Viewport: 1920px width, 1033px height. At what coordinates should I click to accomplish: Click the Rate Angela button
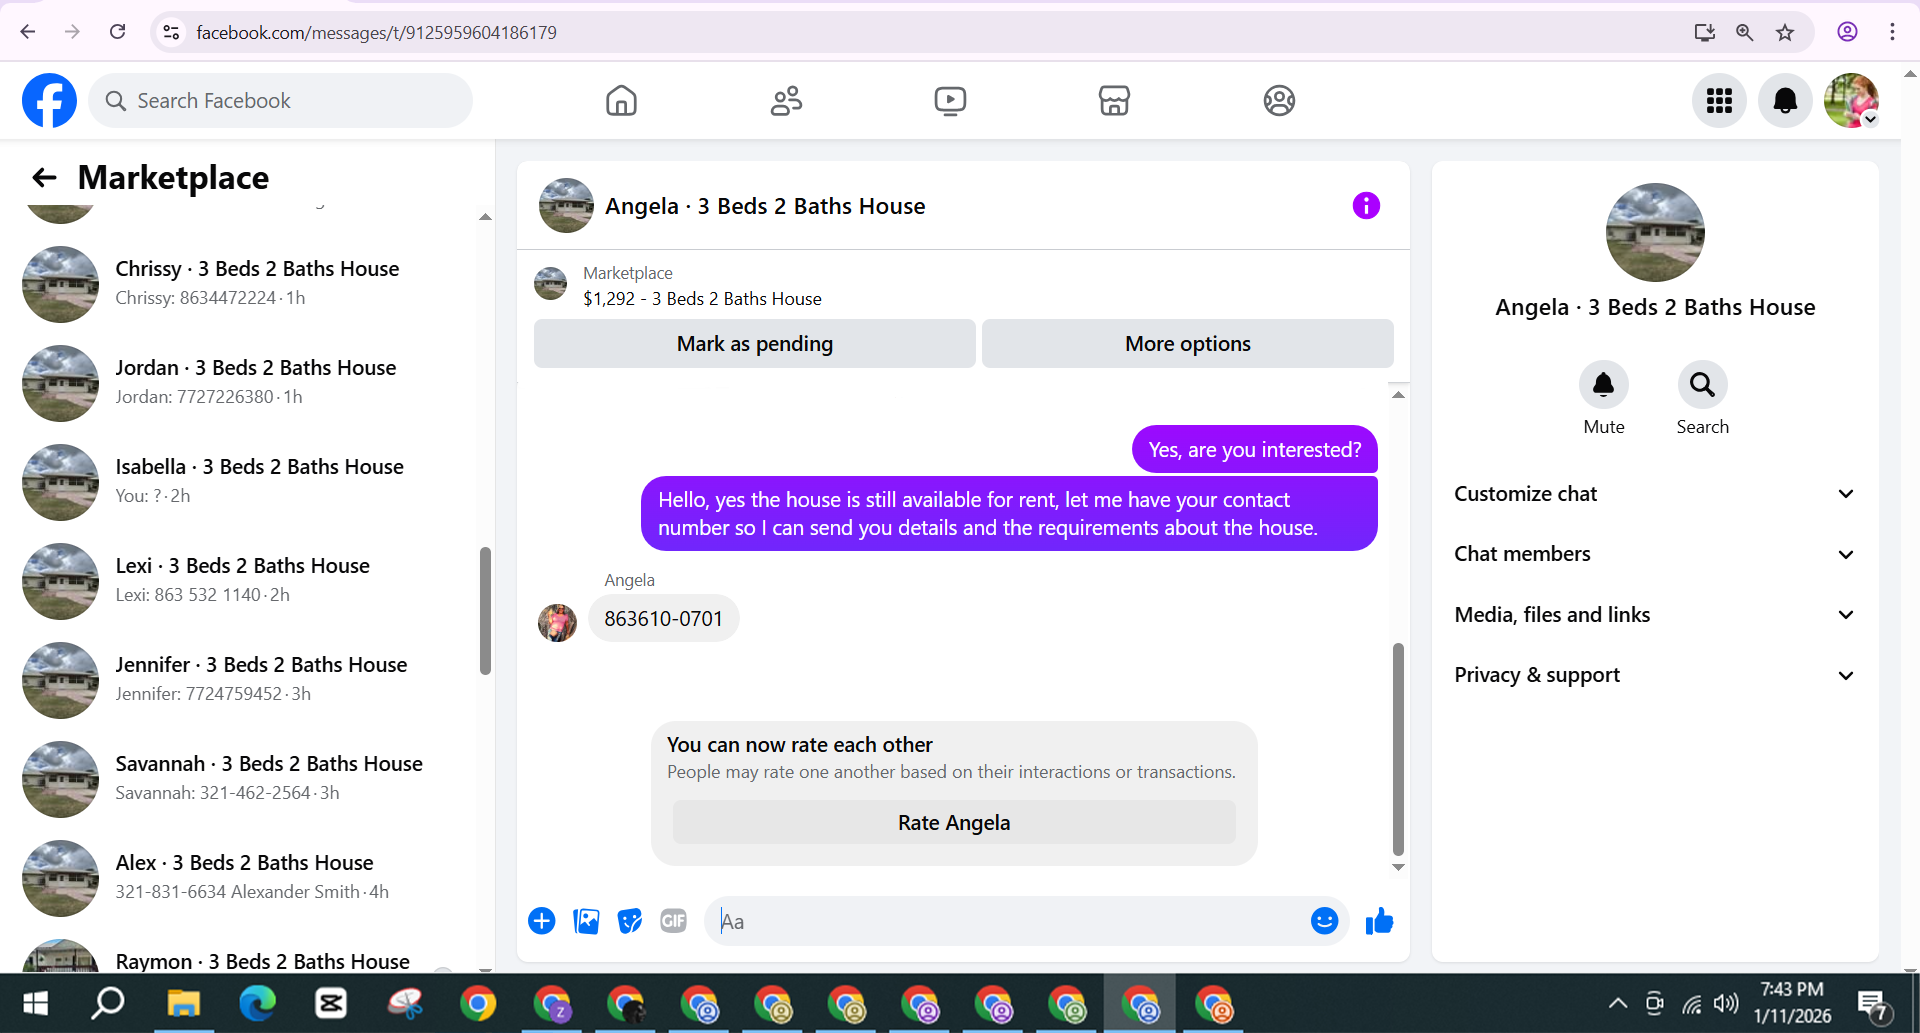(x=954, y=823)
